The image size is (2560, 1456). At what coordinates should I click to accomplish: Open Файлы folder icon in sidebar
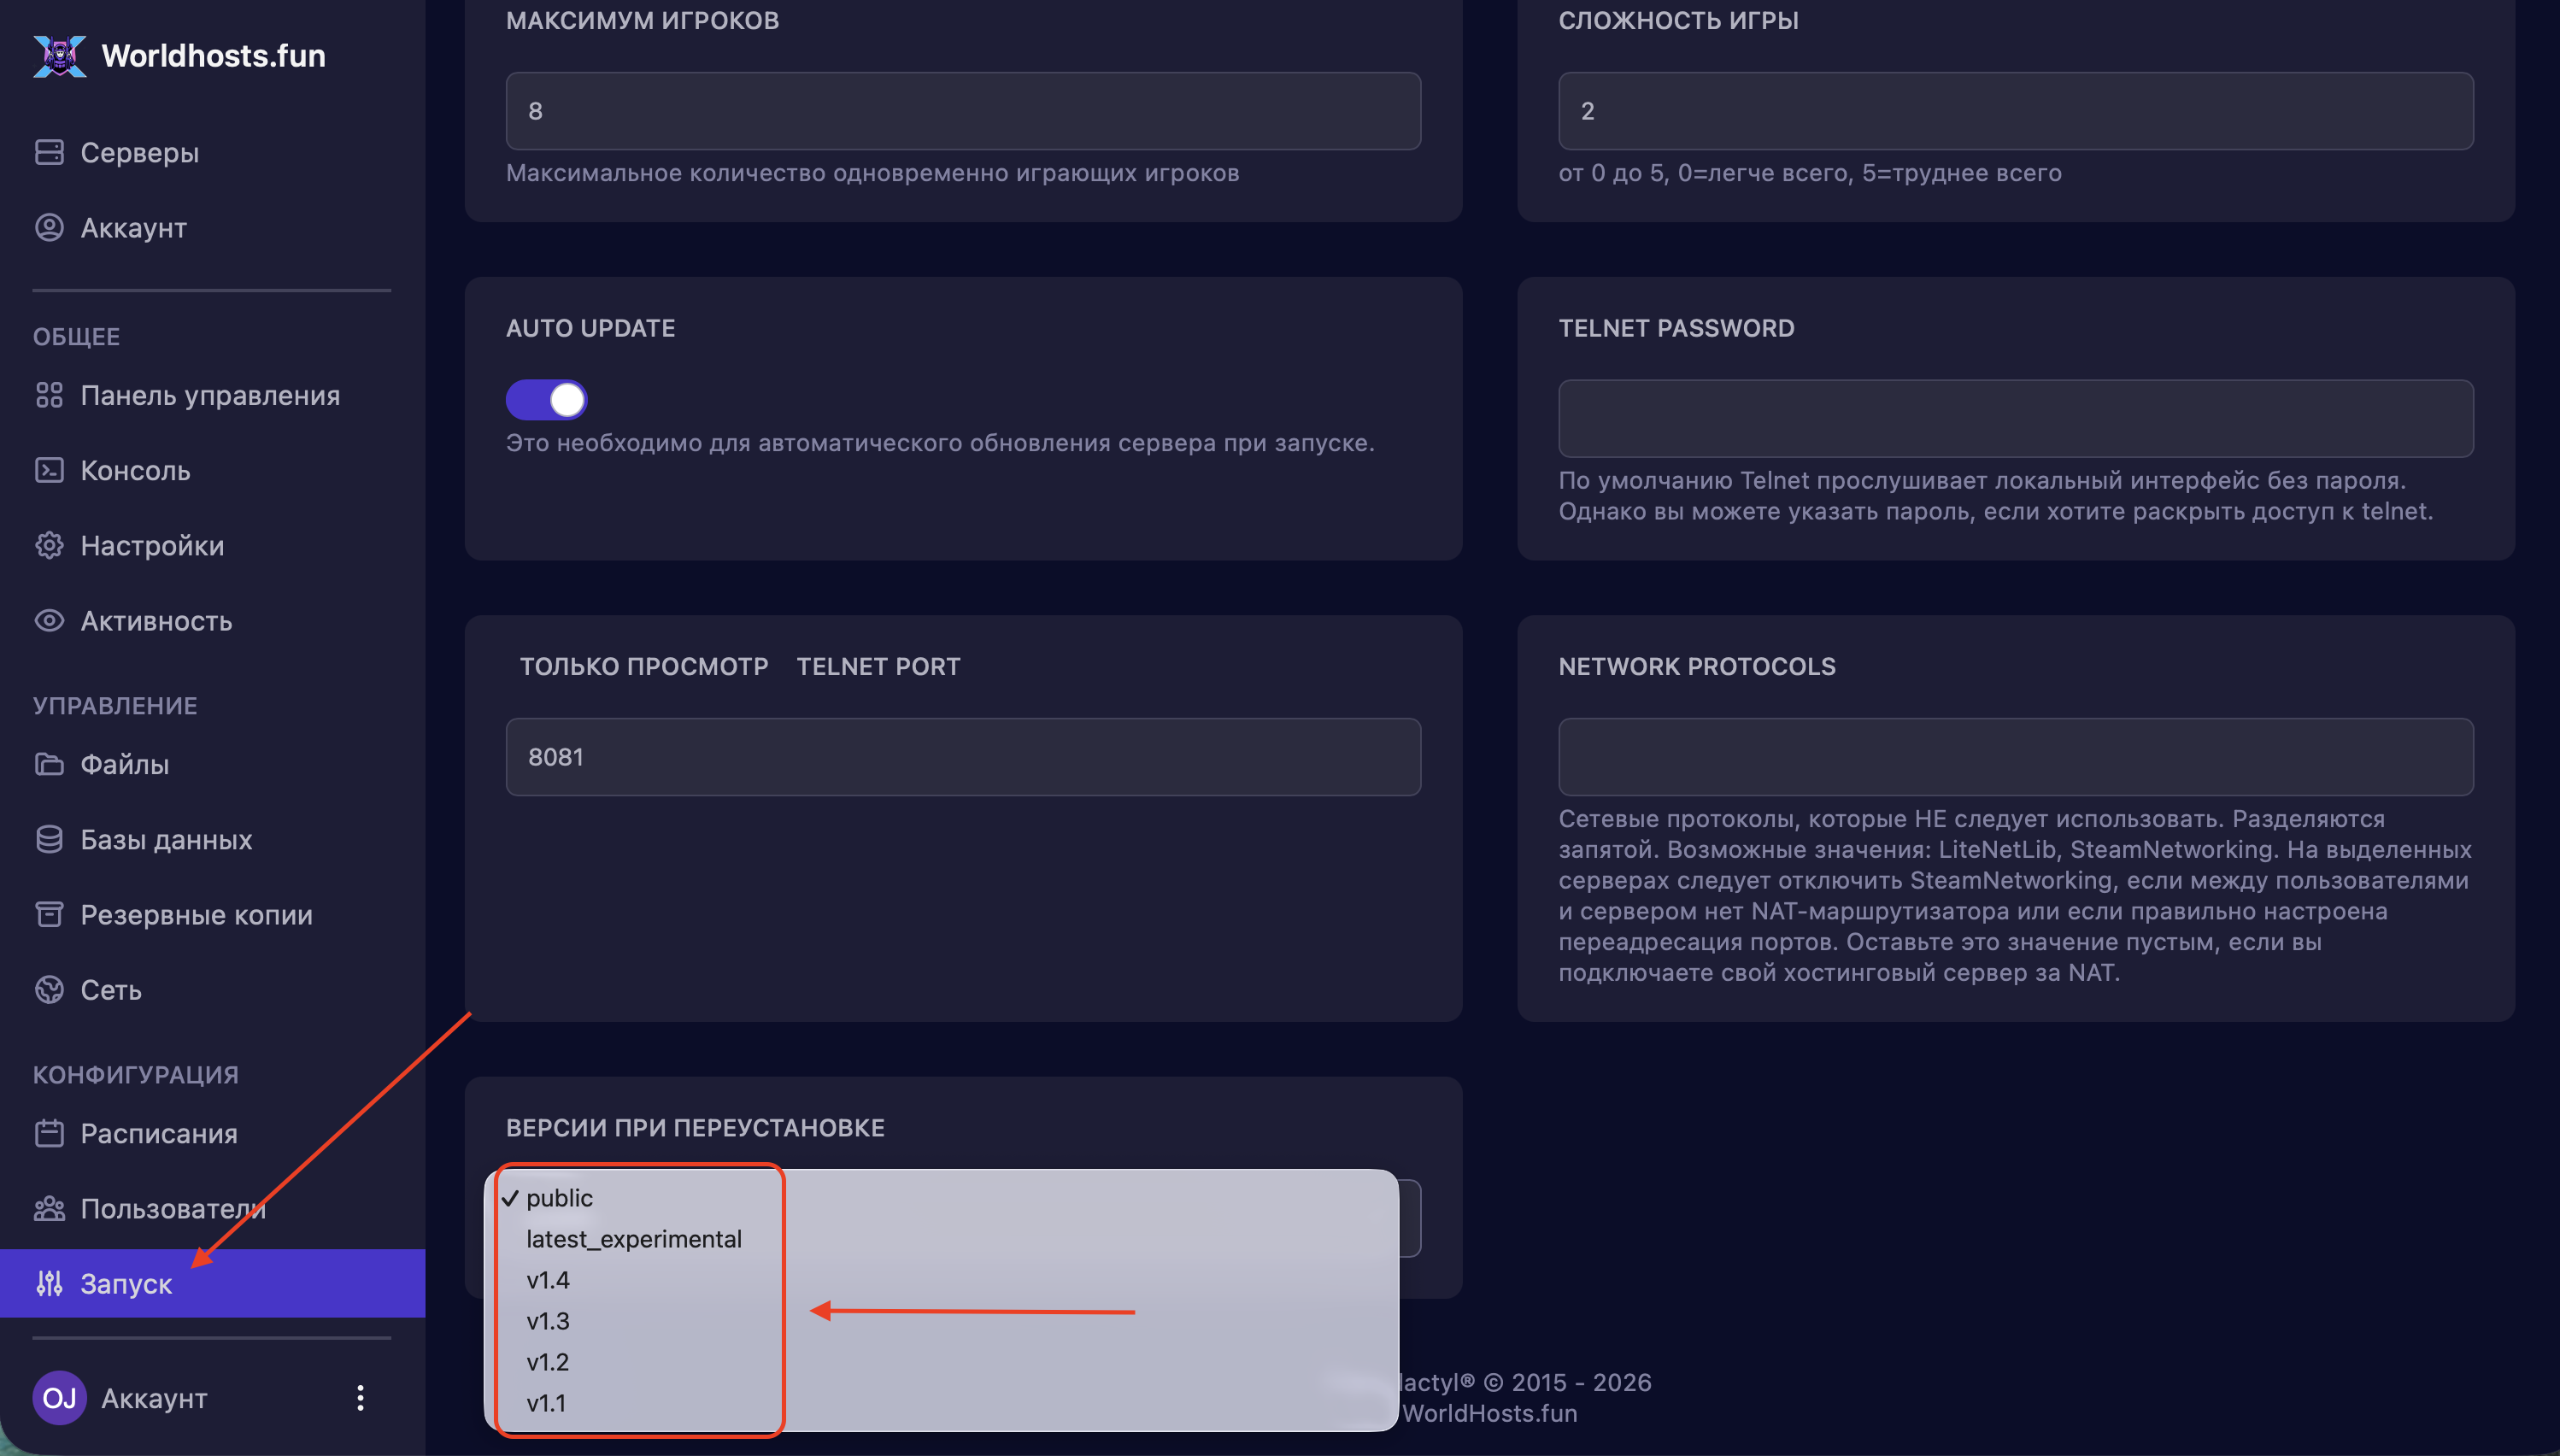click(x=49, y=764)
